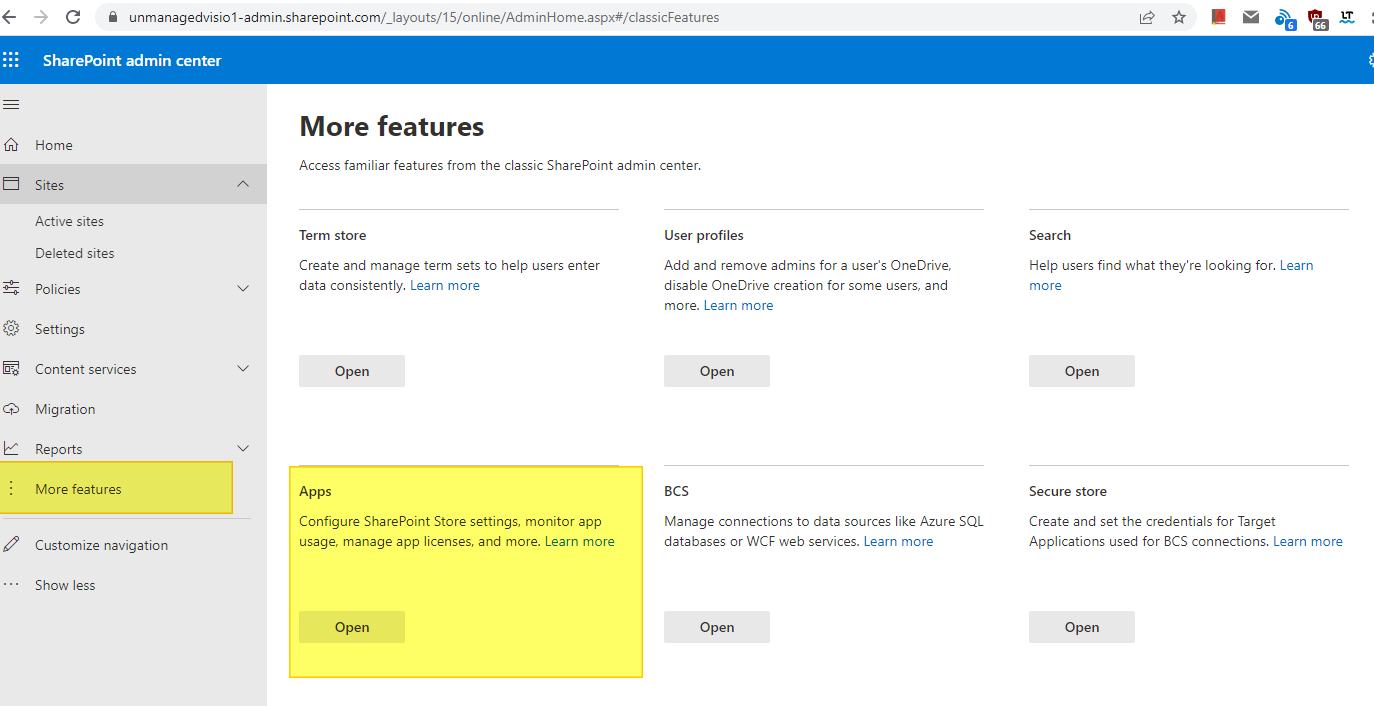Click the Show less ellipsis icon
The image size is (1374, 706).
coord(11,585)
